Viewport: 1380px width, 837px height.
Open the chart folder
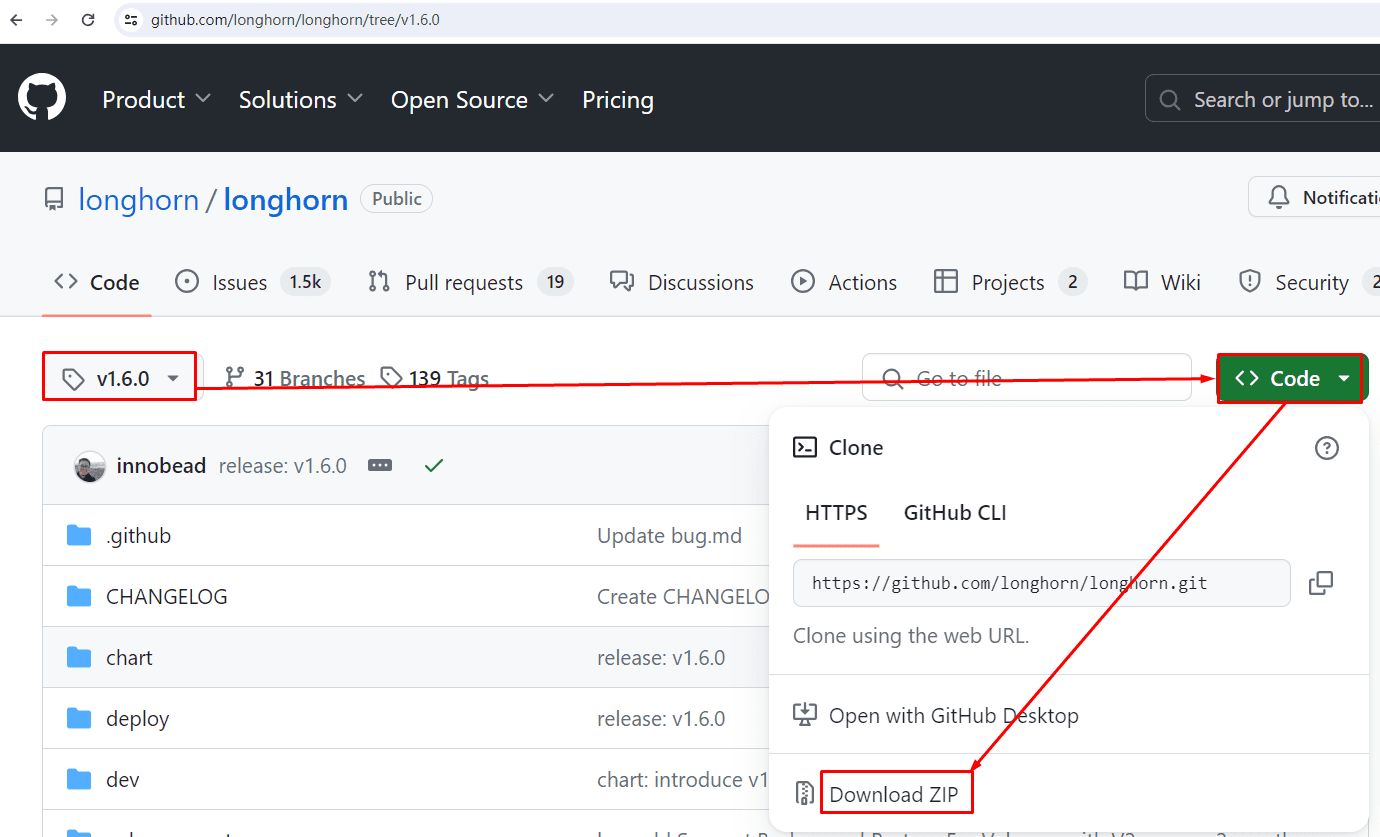tap(129, 658)
